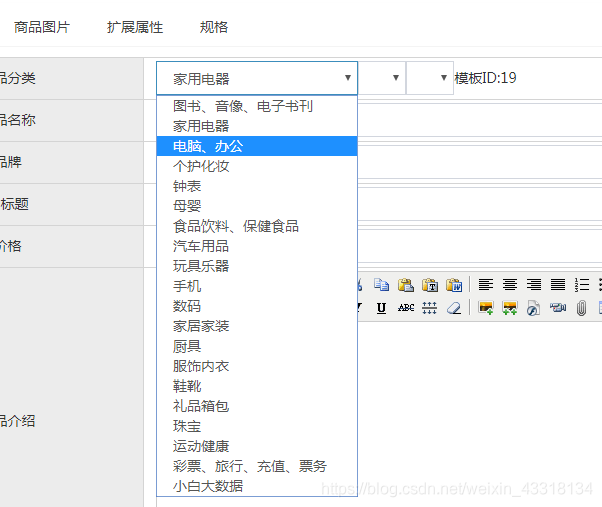Select 彩票、旅行、充值、票务 option

[257, 466]
